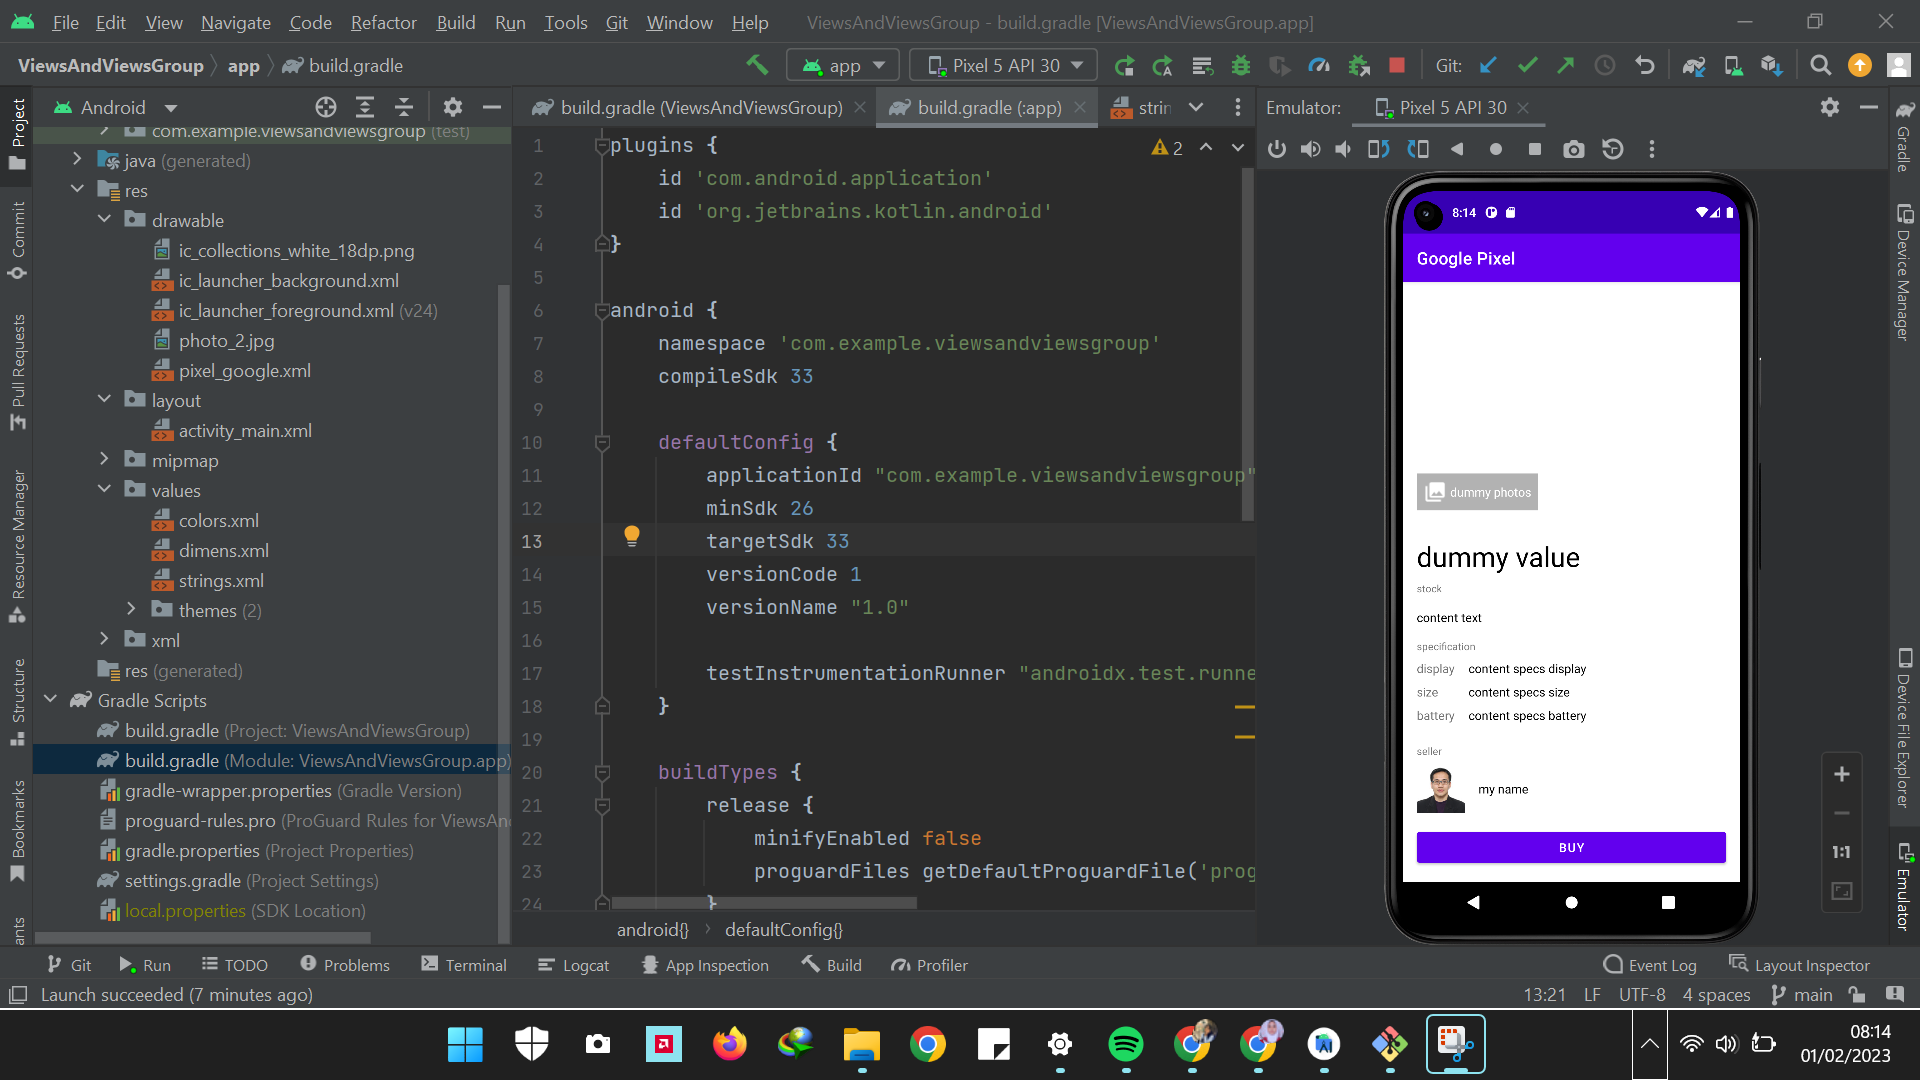Screen dimensions: 1920x1080
Task: Open the app run configuration dropdown
Action: pos(843,64)
